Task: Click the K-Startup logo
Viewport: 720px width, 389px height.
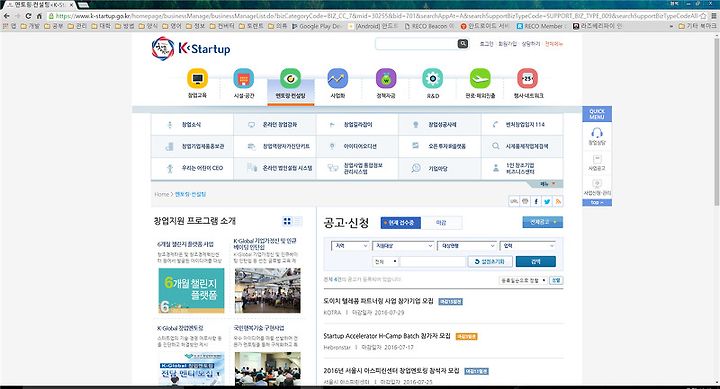Action: pos(191,48)
